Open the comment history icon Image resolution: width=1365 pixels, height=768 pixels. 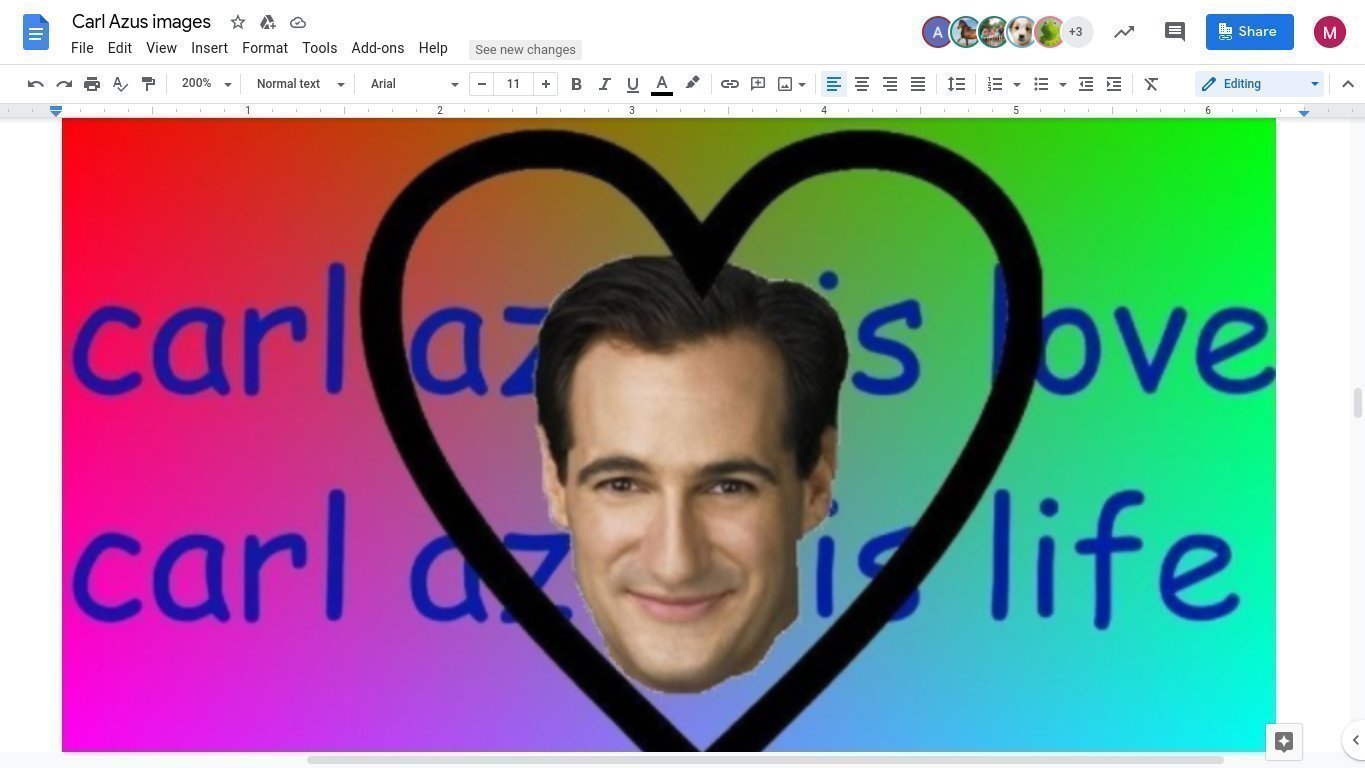(x=1175, y=32)
